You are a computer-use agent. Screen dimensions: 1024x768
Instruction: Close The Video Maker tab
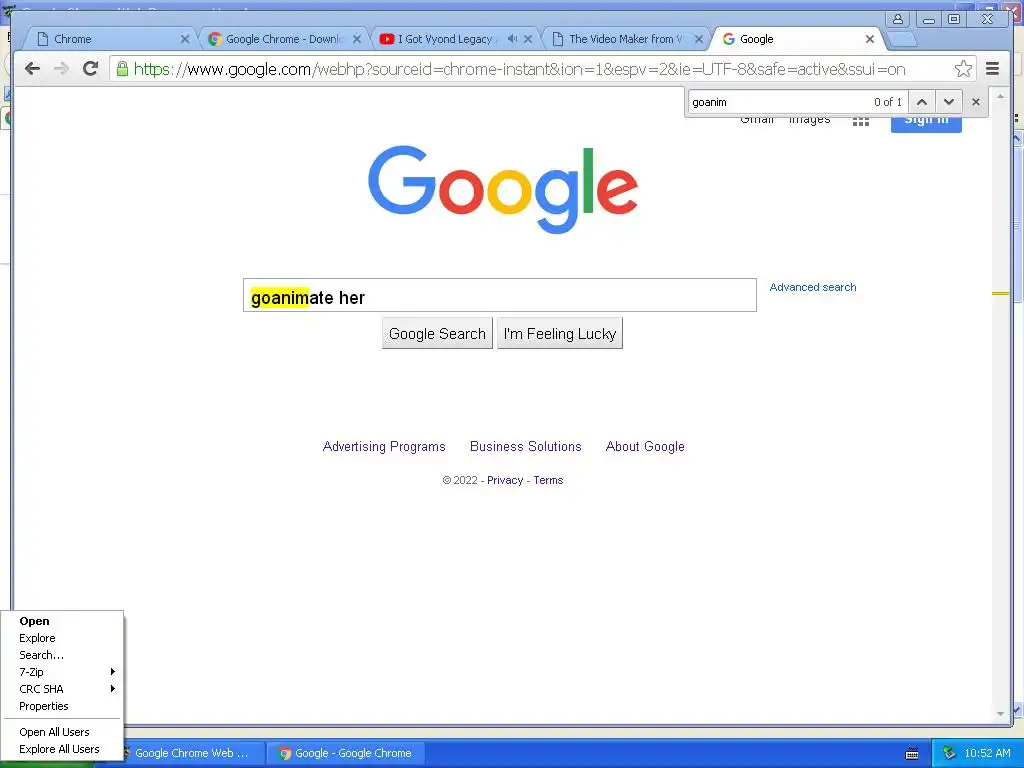click(699, 39)
